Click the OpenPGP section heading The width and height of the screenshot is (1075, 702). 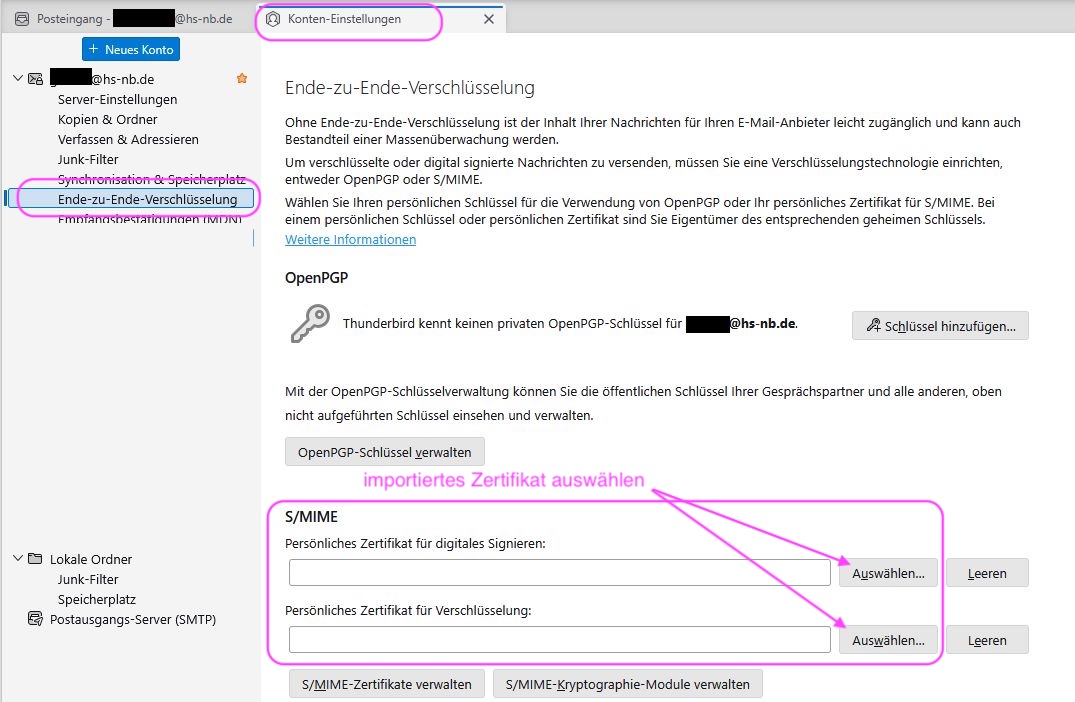point(317,278)
